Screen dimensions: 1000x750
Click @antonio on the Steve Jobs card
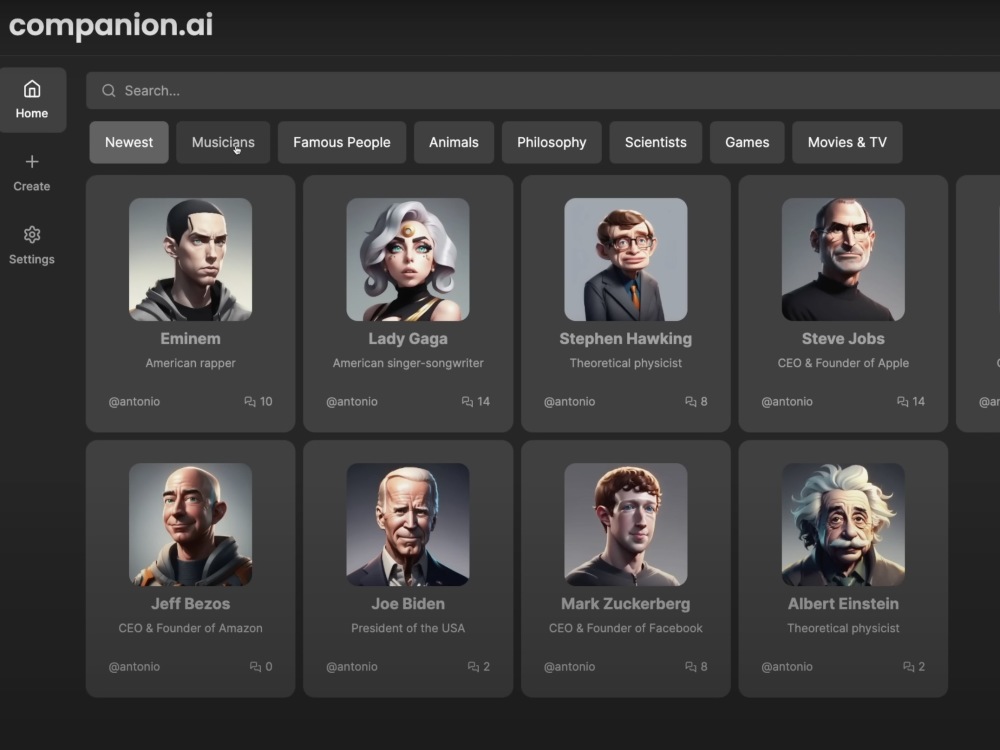(787, 402)
